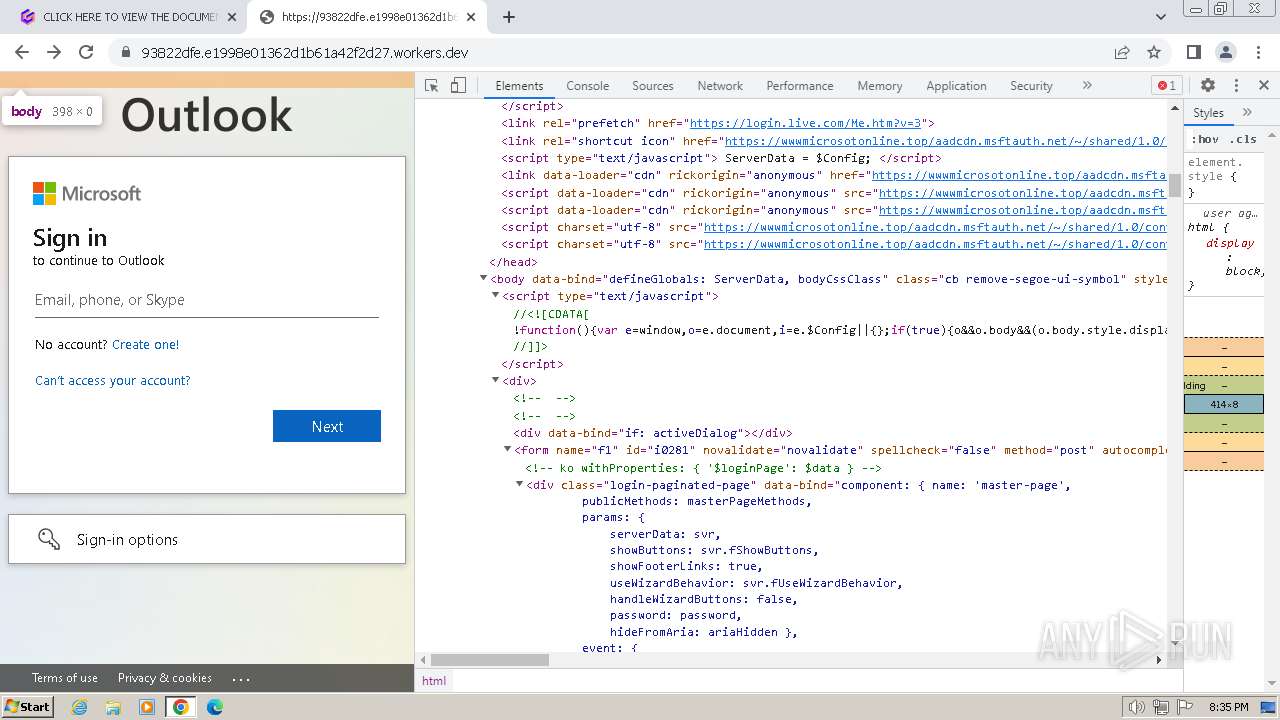
Task: Switch to 'CLICK HERE TO VIEW THE DOCUMENT' tab
Action: coord(128,17)
